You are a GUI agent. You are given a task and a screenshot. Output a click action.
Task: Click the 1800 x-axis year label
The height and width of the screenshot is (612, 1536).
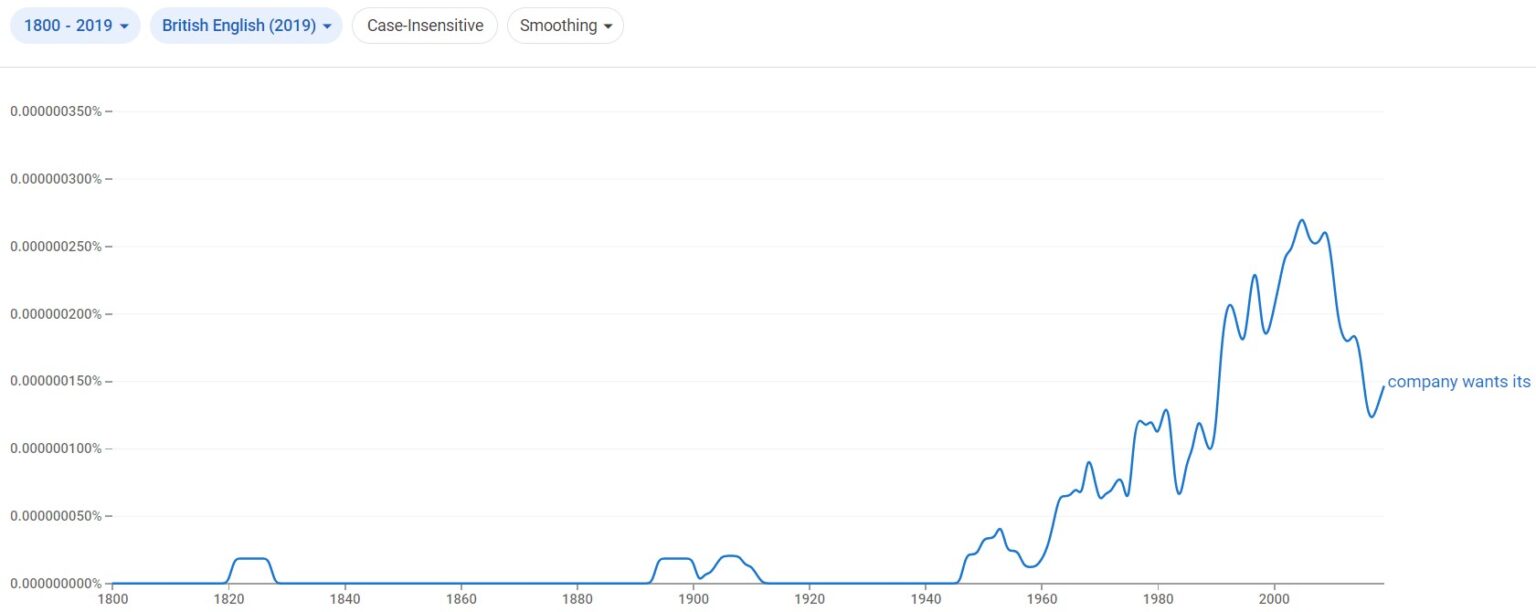[x=113, y=600]
